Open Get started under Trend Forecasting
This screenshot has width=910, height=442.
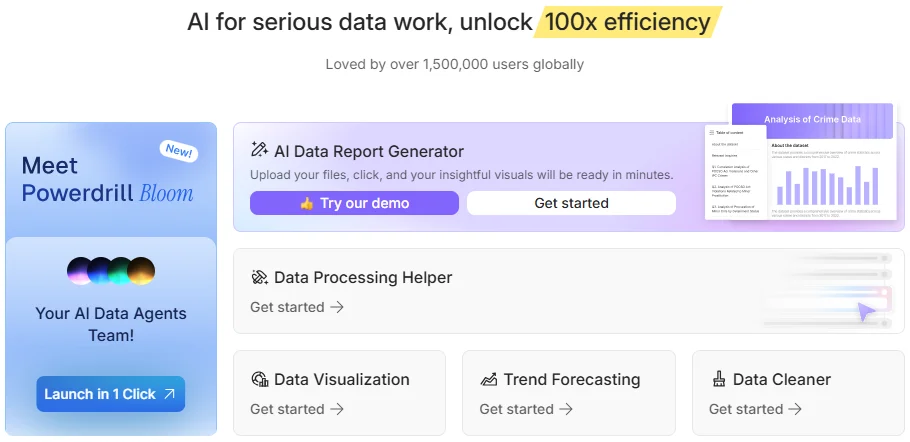(x=526, y=409)
